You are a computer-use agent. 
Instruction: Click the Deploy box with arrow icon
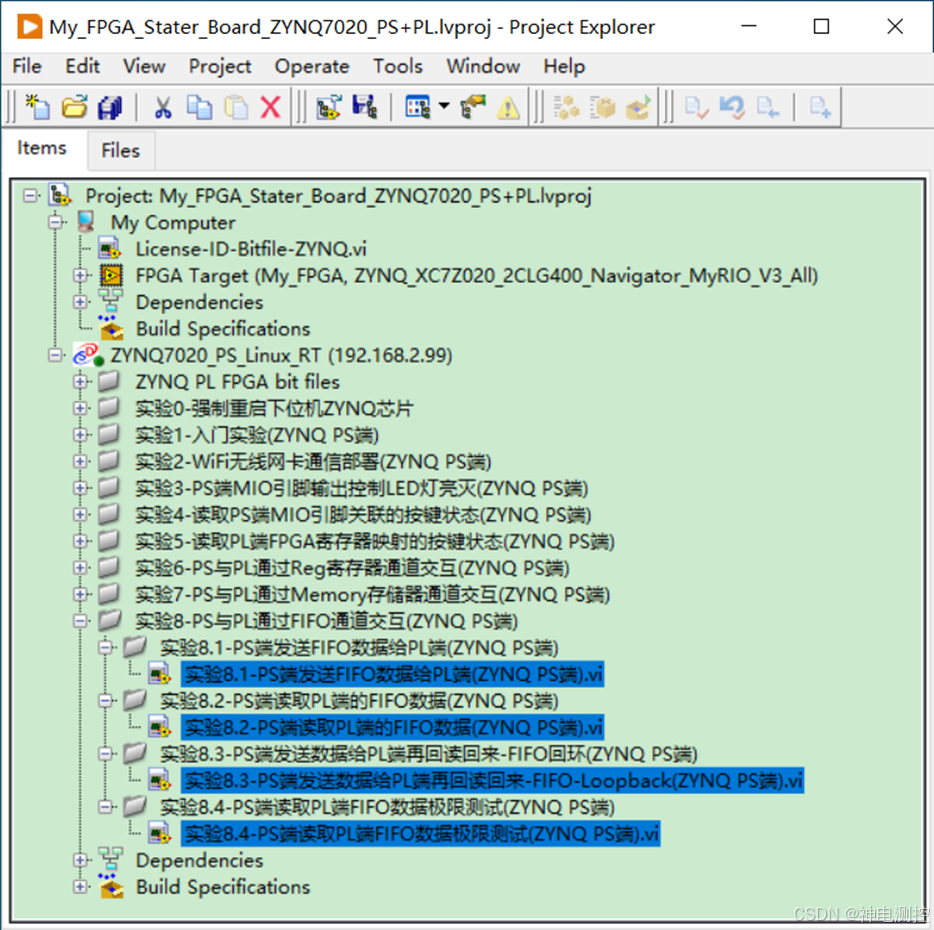coord(637,108)
